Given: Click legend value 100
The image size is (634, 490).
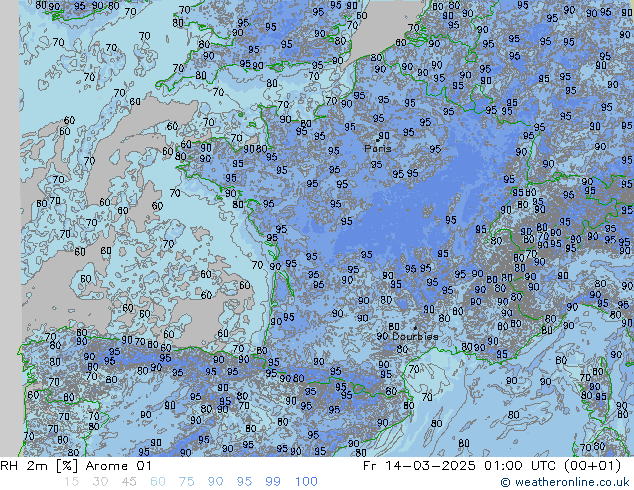Looking at the screenshot, I should [x=306, y=482].
